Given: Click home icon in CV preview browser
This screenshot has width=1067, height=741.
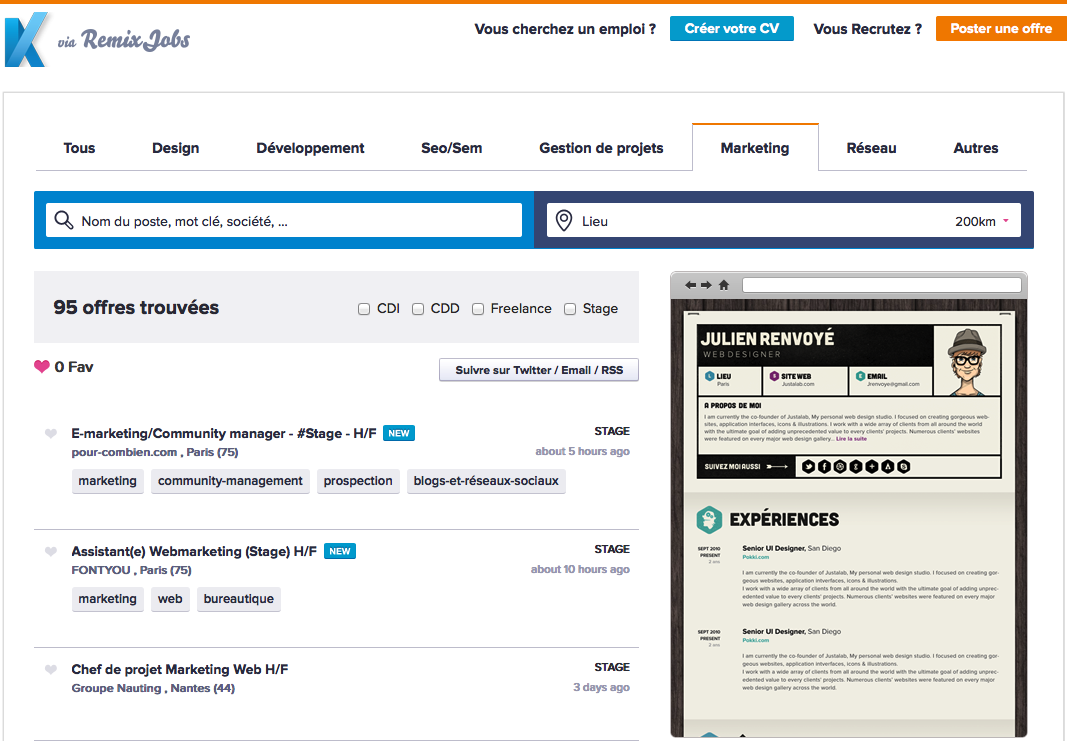Looking at the screenshot, I should point(724,286).
